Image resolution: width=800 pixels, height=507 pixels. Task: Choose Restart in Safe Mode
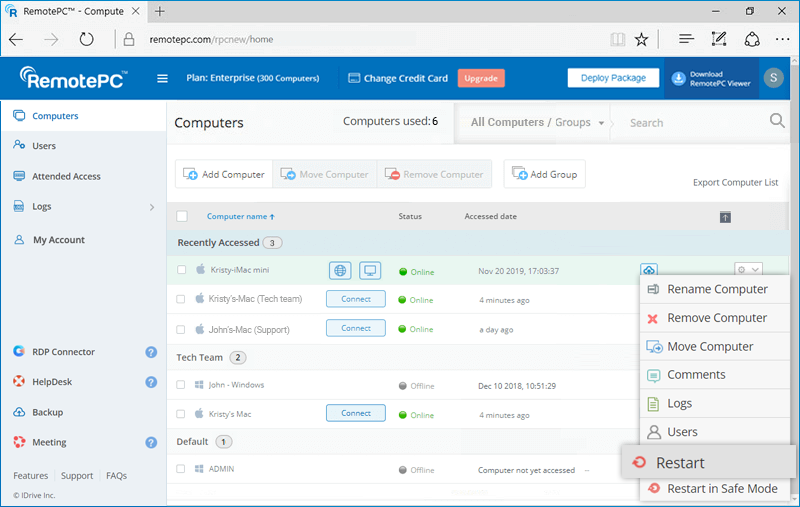(x=715, y=489)
